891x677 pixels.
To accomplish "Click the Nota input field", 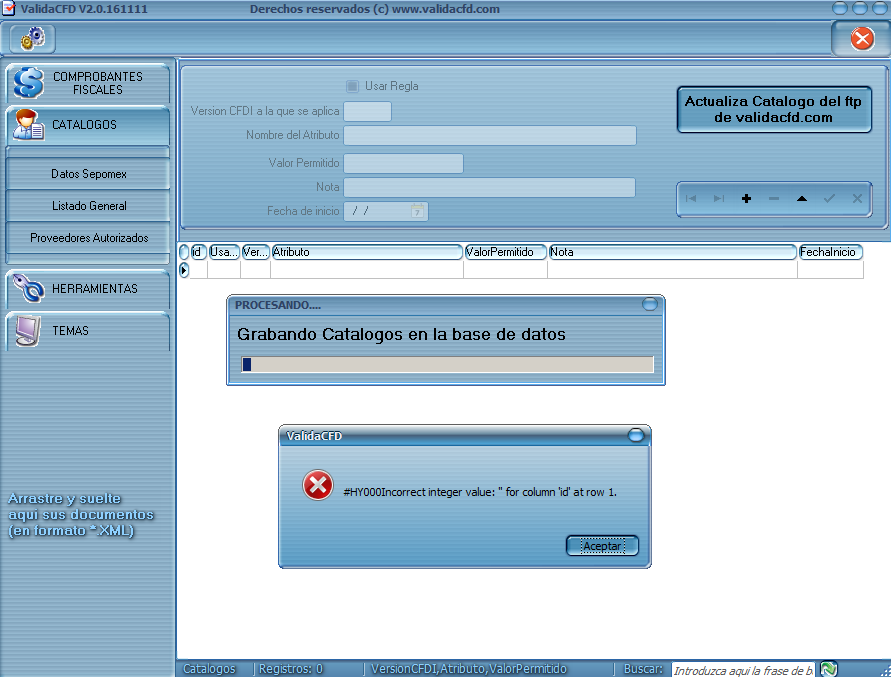I will 489,187.
